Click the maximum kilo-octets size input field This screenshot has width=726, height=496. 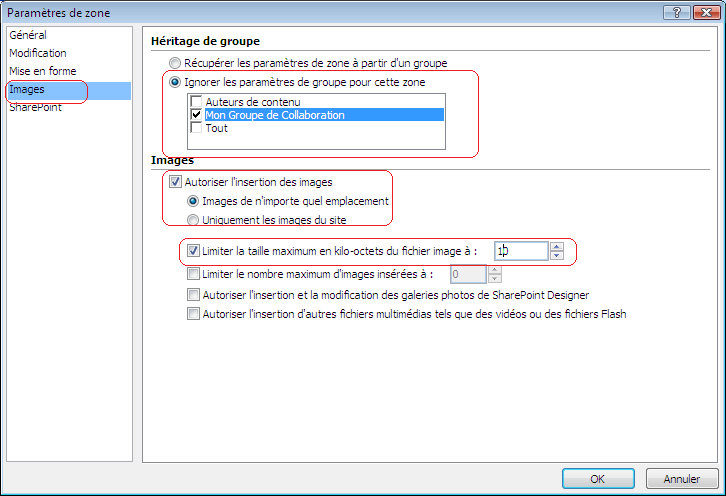pos(520,252)
